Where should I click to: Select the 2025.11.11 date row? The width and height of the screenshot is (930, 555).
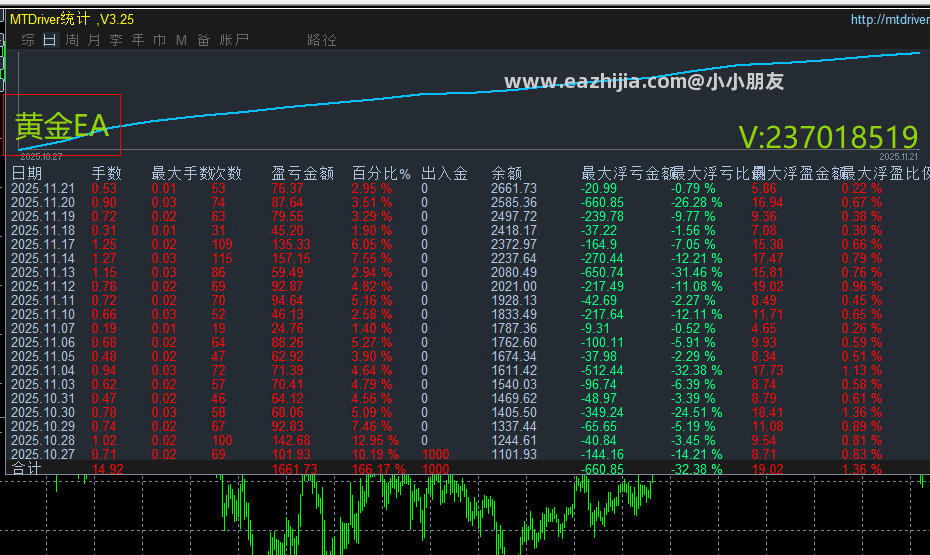[x=43, y=301]
